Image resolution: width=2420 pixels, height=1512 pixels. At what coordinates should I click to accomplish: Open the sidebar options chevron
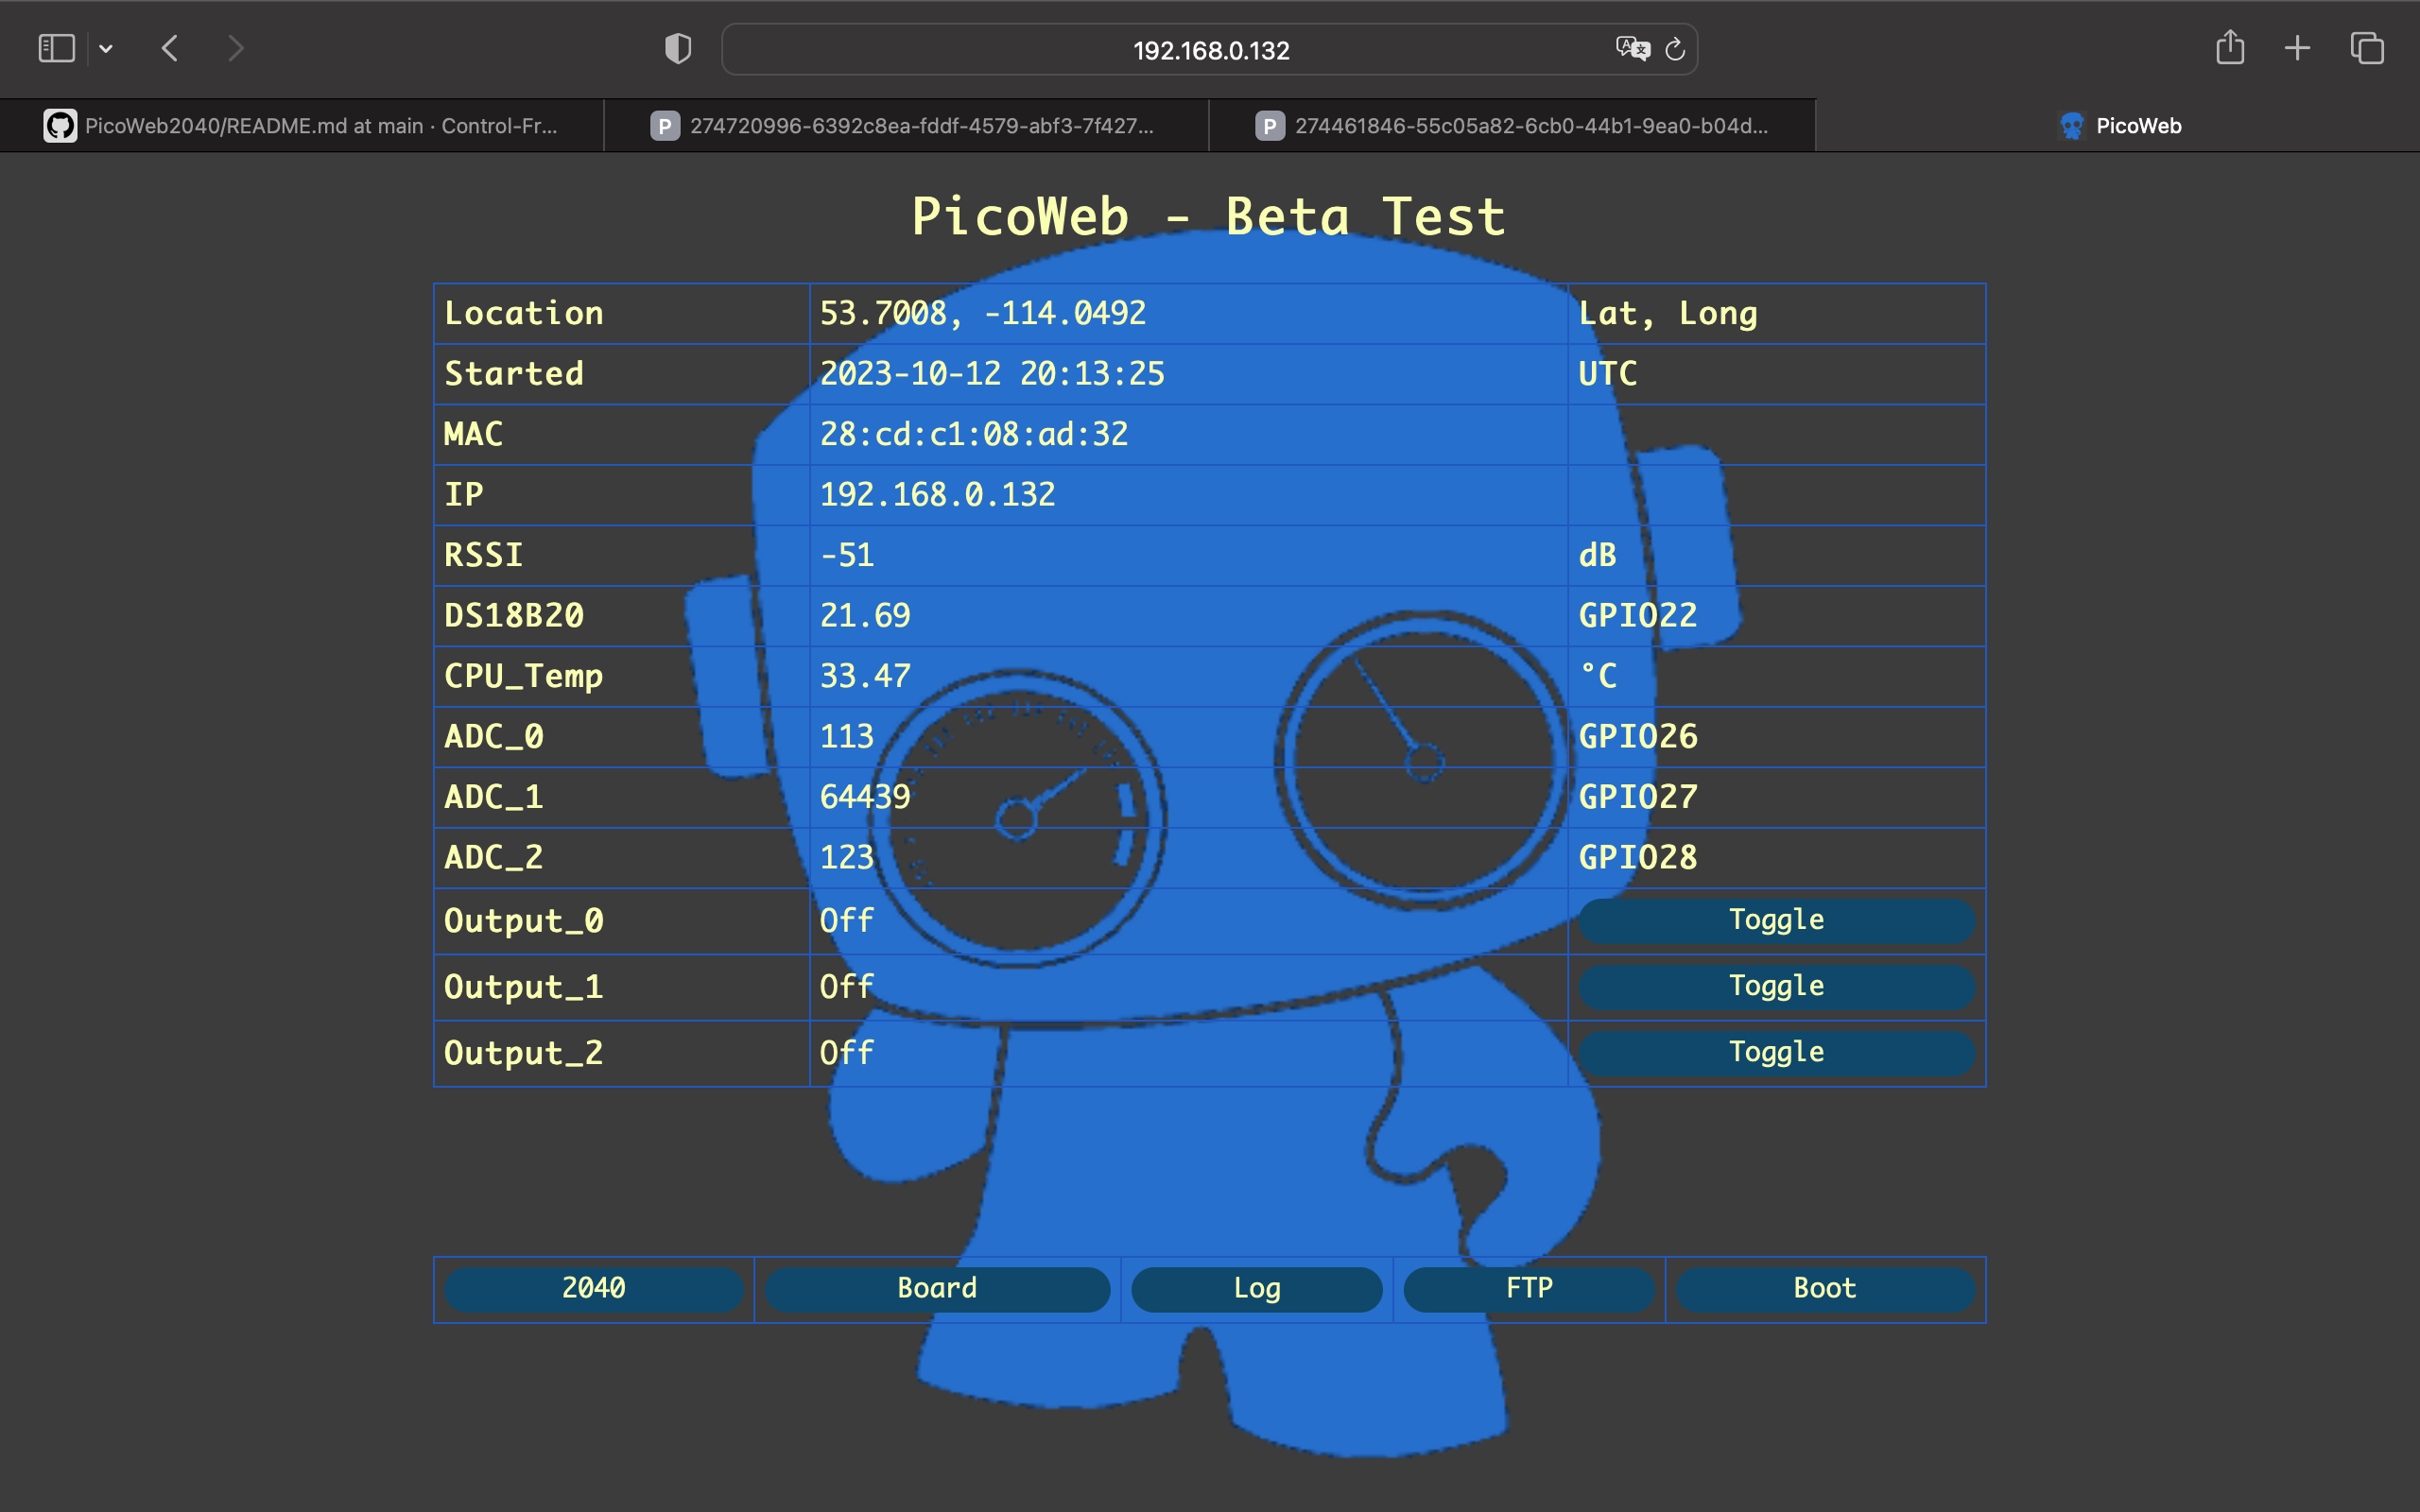point(107,48)
